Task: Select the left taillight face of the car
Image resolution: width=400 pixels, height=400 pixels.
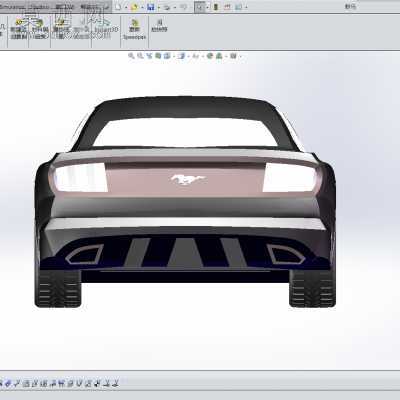Action: pyautogui.click(x=81, y=178)
